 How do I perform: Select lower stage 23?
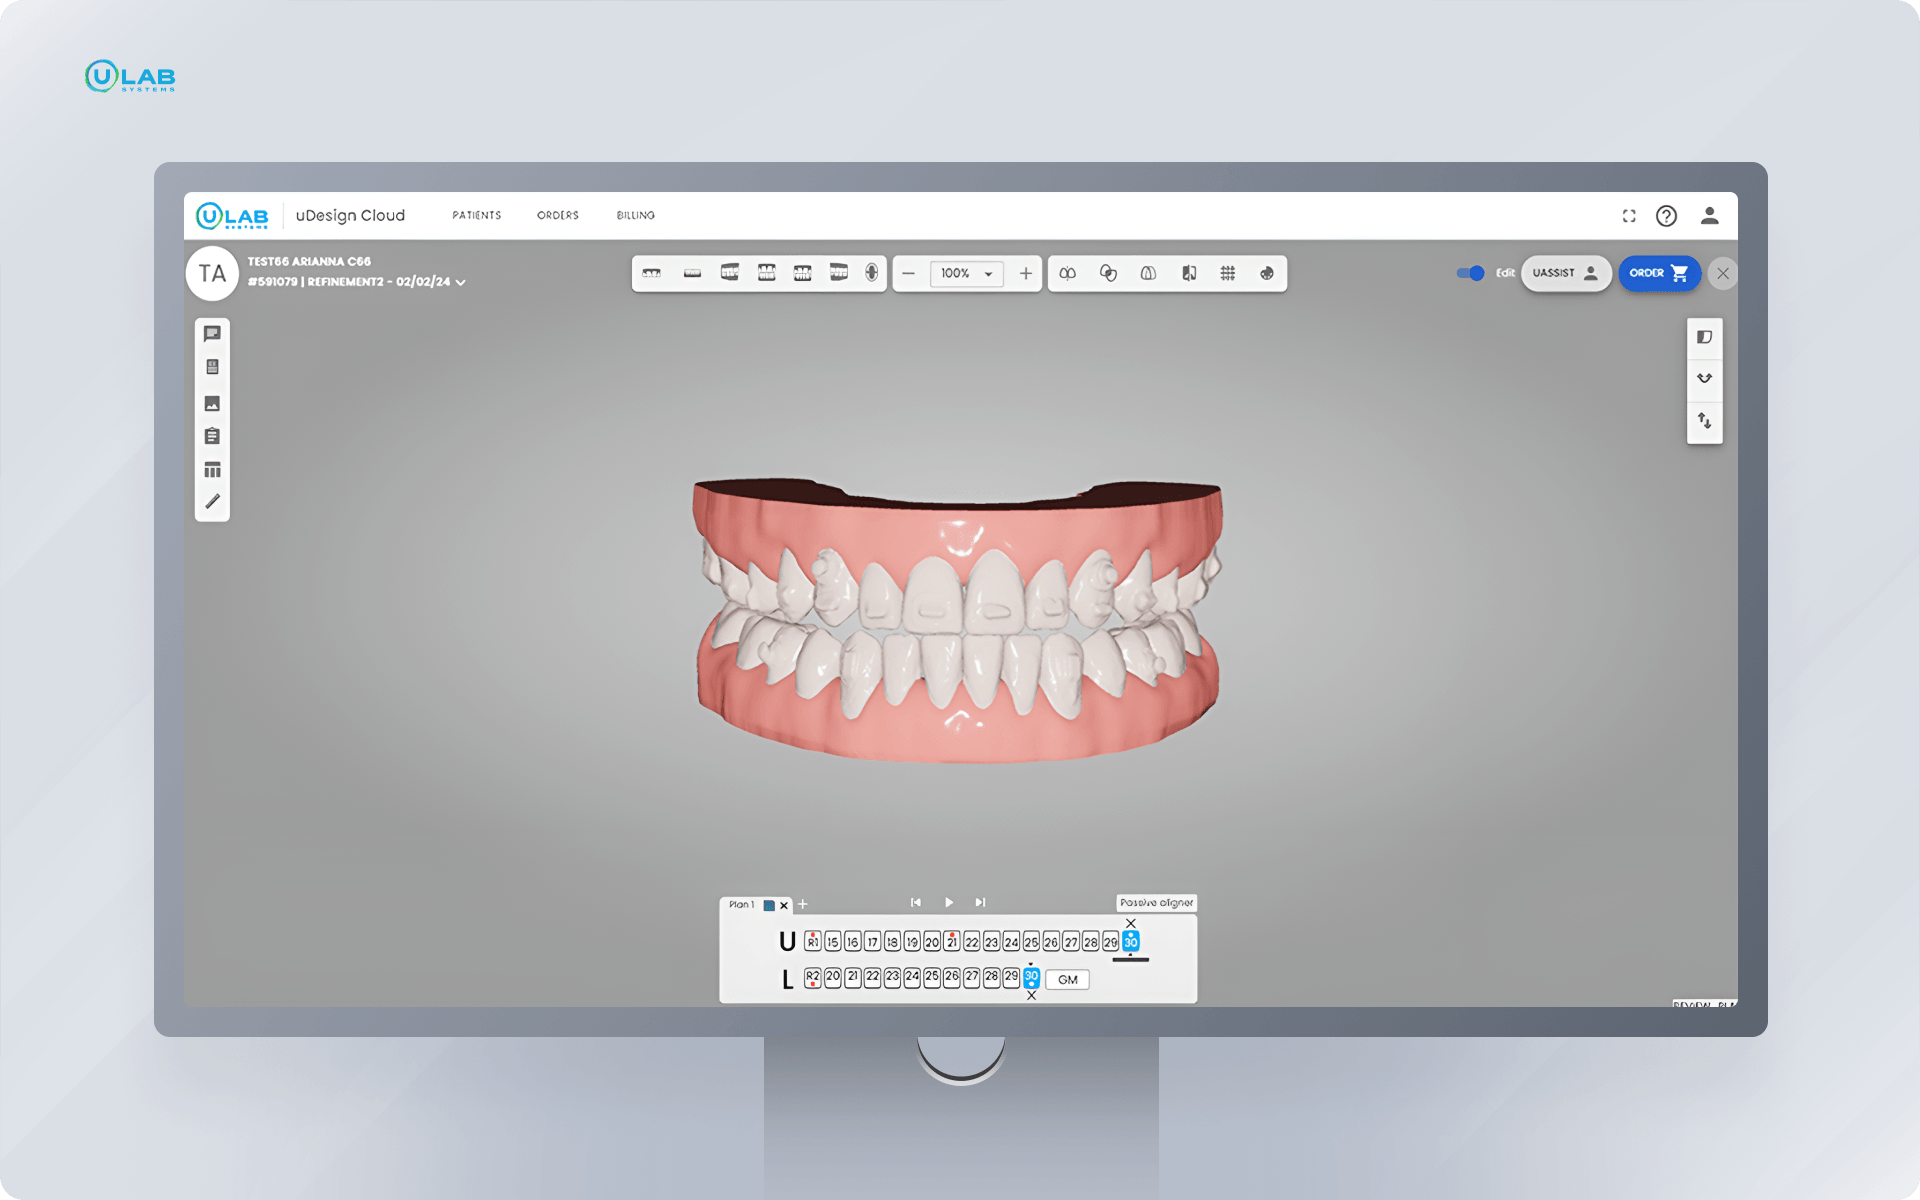pyautogui.click(x=892, y=977)
